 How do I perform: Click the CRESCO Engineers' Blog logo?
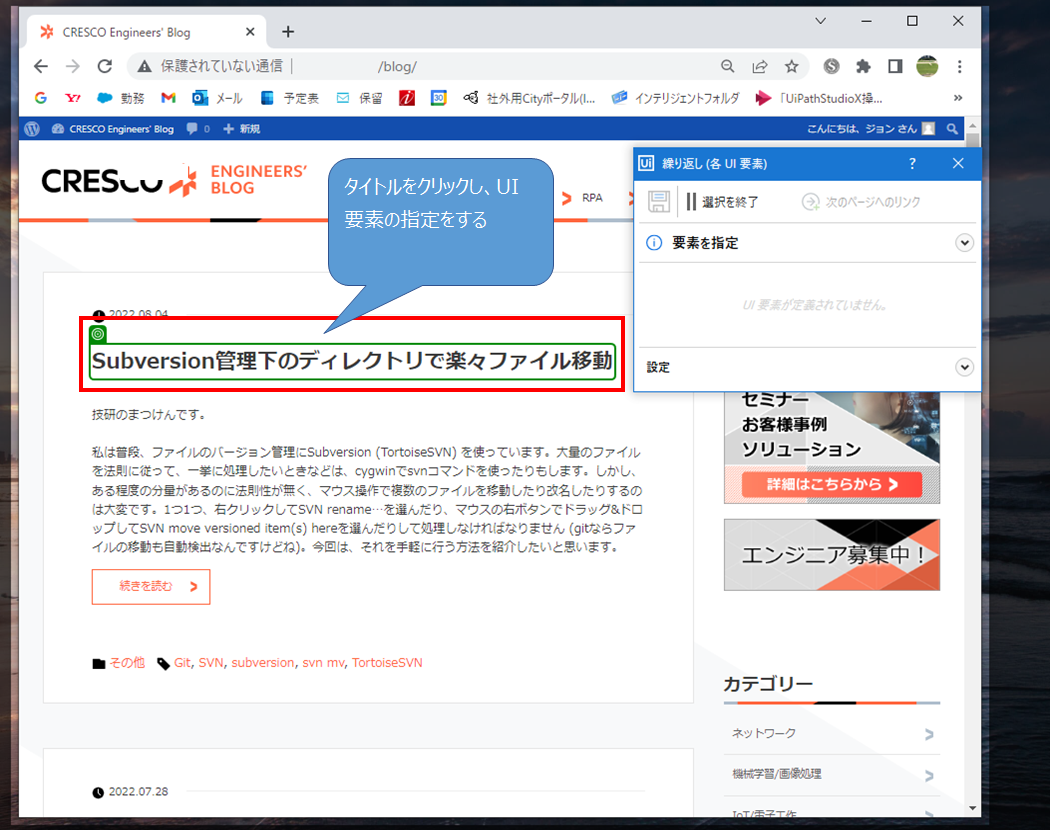click(x=174, y=181)
